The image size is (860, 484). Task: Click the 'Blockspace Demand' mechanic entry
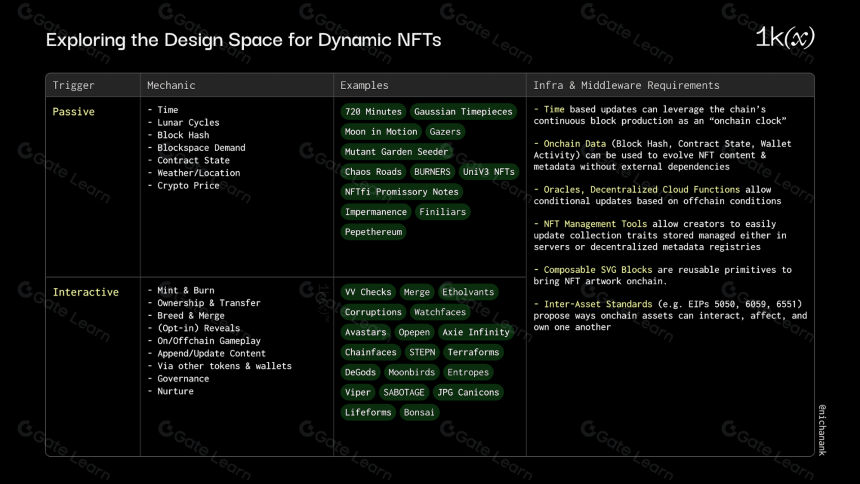pos(201,148)
